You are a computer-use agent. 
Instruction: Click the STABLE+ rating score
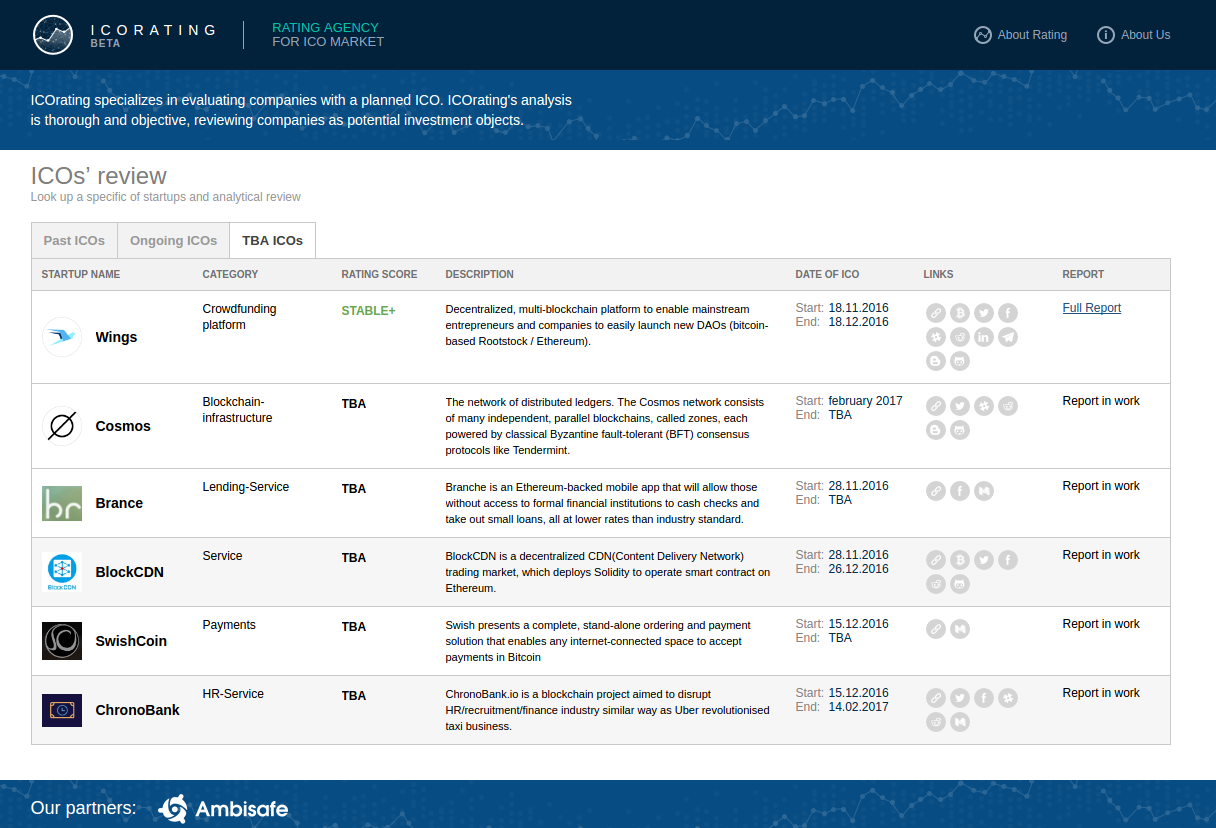(368, 311)
